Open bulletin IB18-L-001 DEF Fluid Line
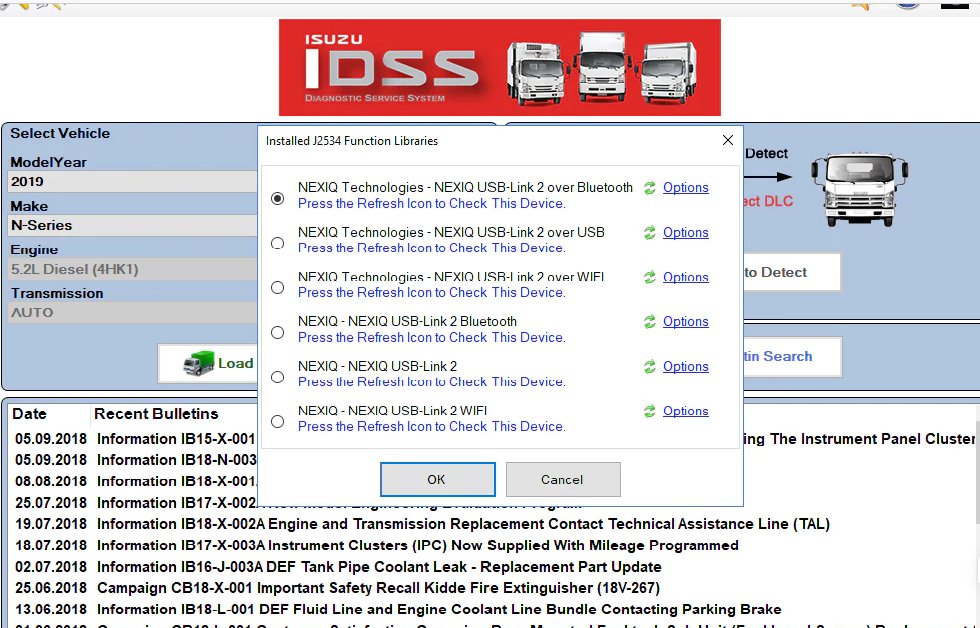Image resolution: width=980 pixels, height=628 pixels. tap(398, 609)
